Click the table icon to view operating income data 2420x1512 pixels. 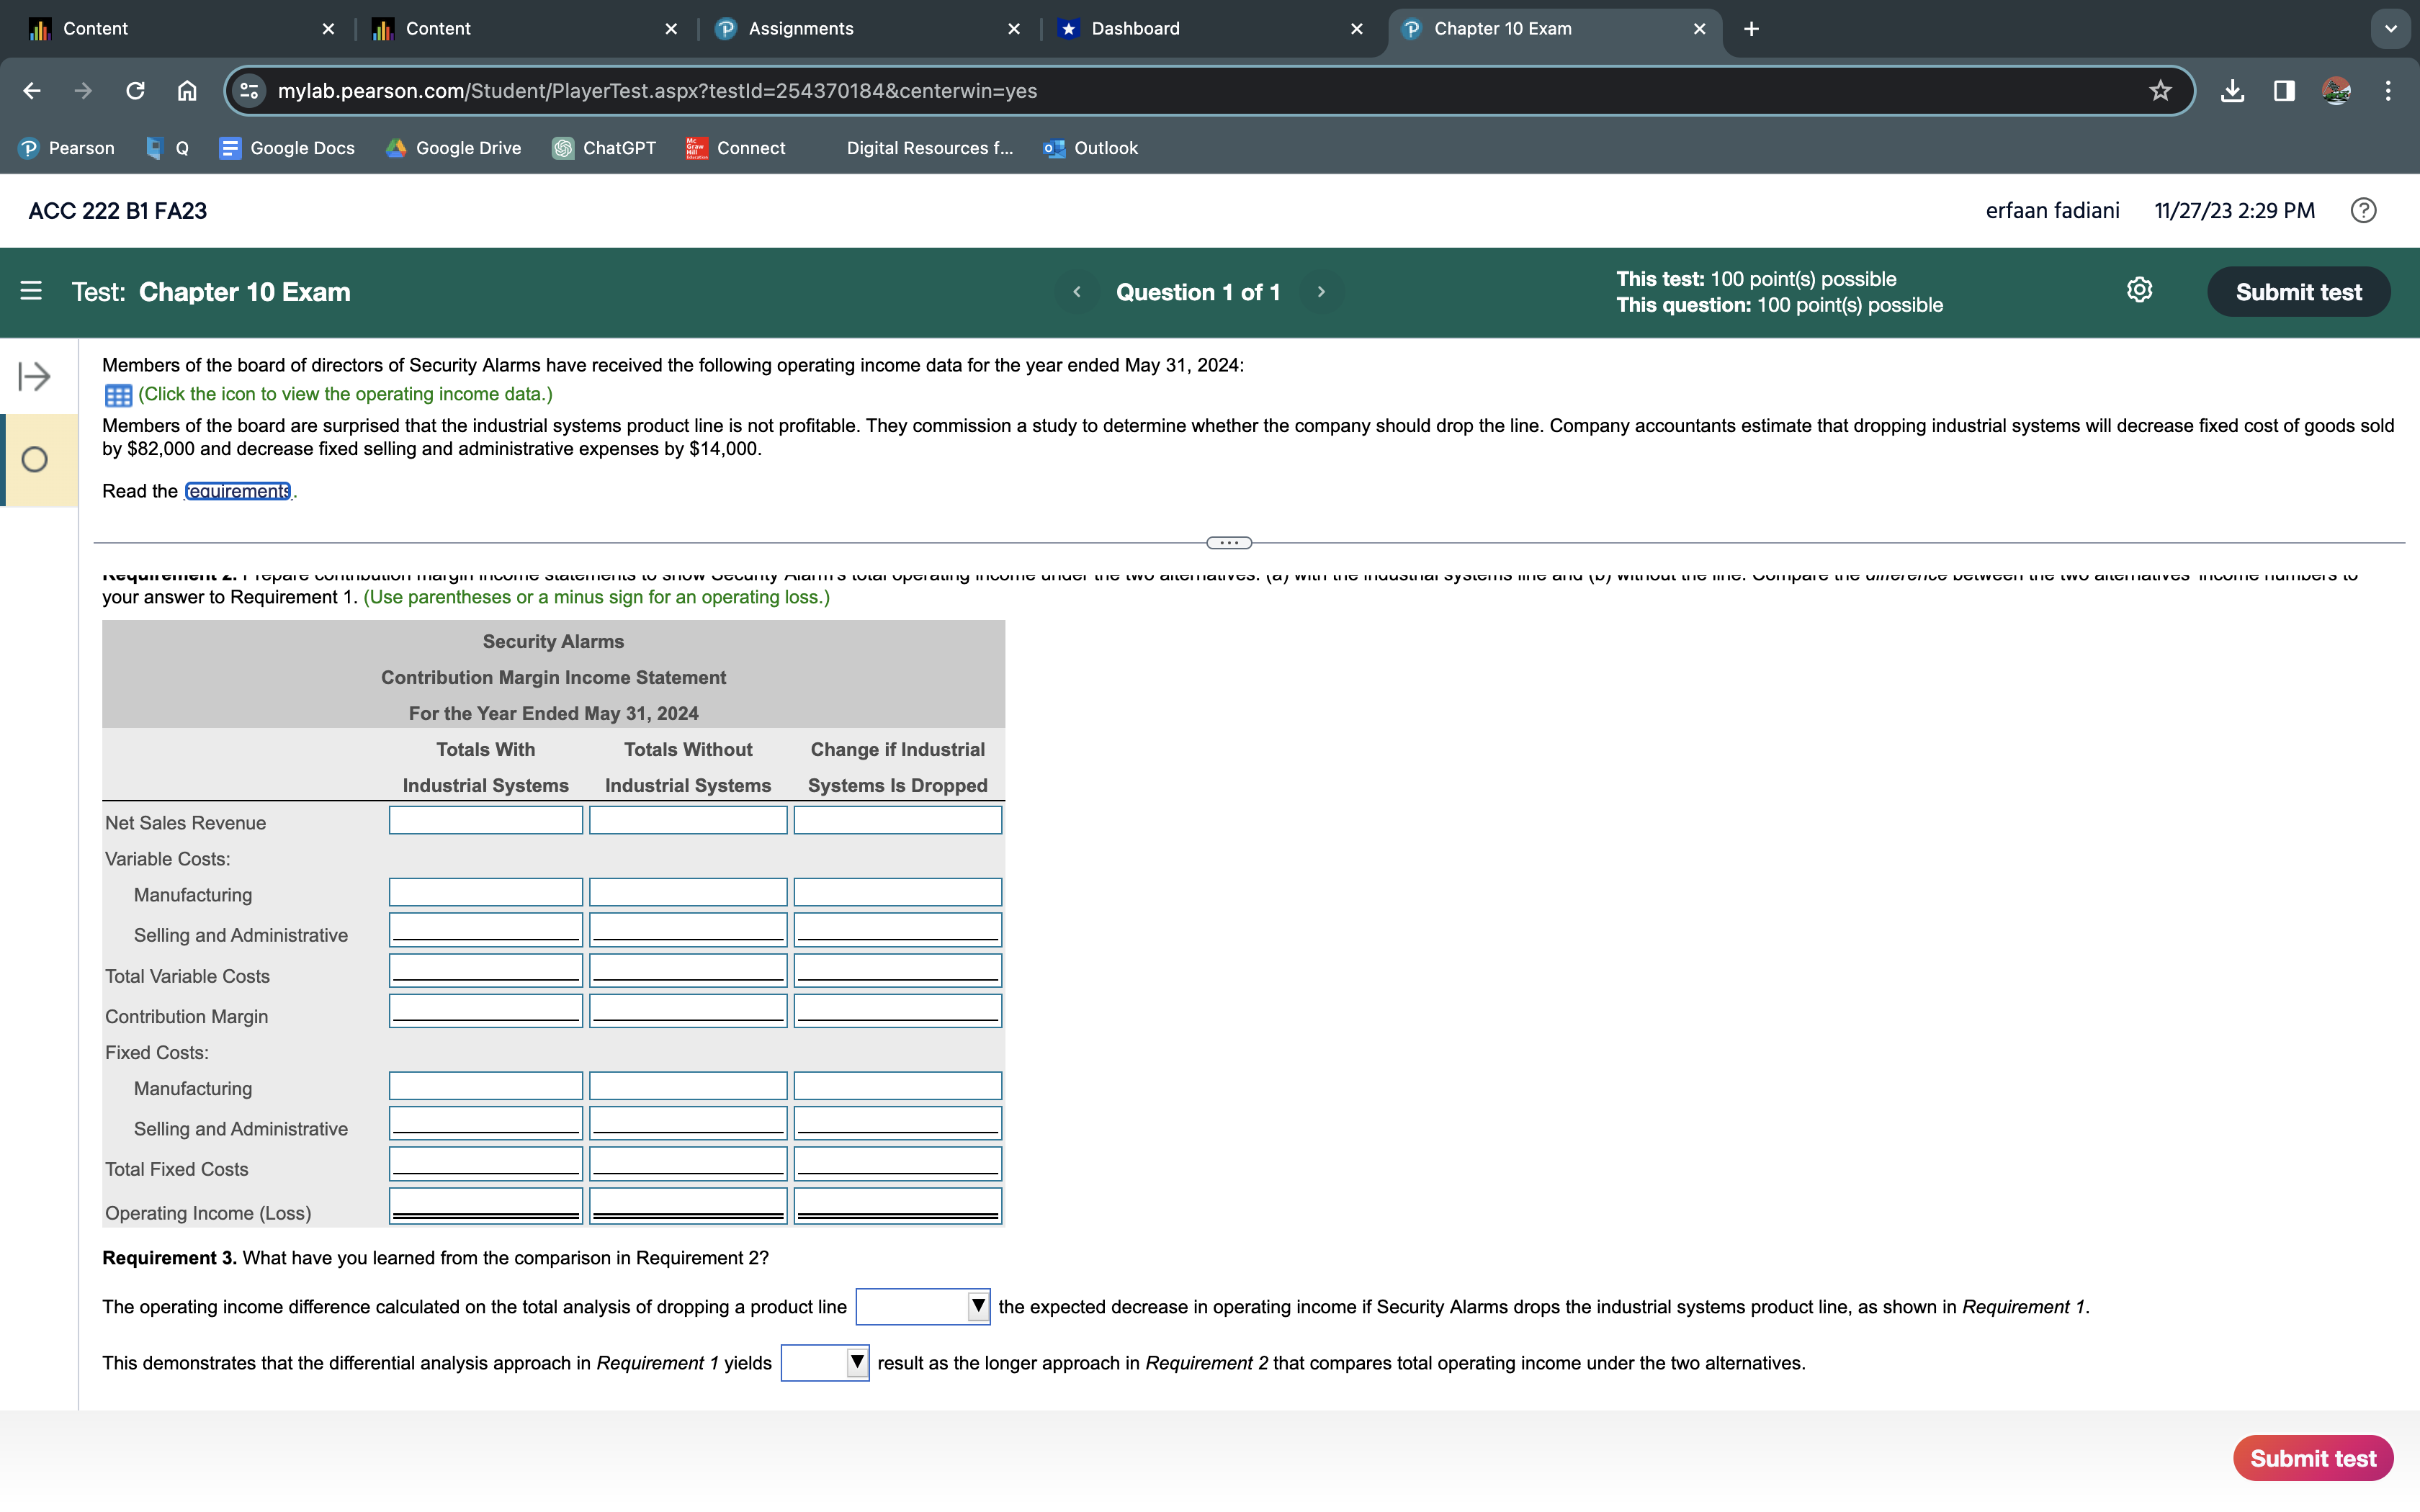pyautogui.click(x=119, y=395)
